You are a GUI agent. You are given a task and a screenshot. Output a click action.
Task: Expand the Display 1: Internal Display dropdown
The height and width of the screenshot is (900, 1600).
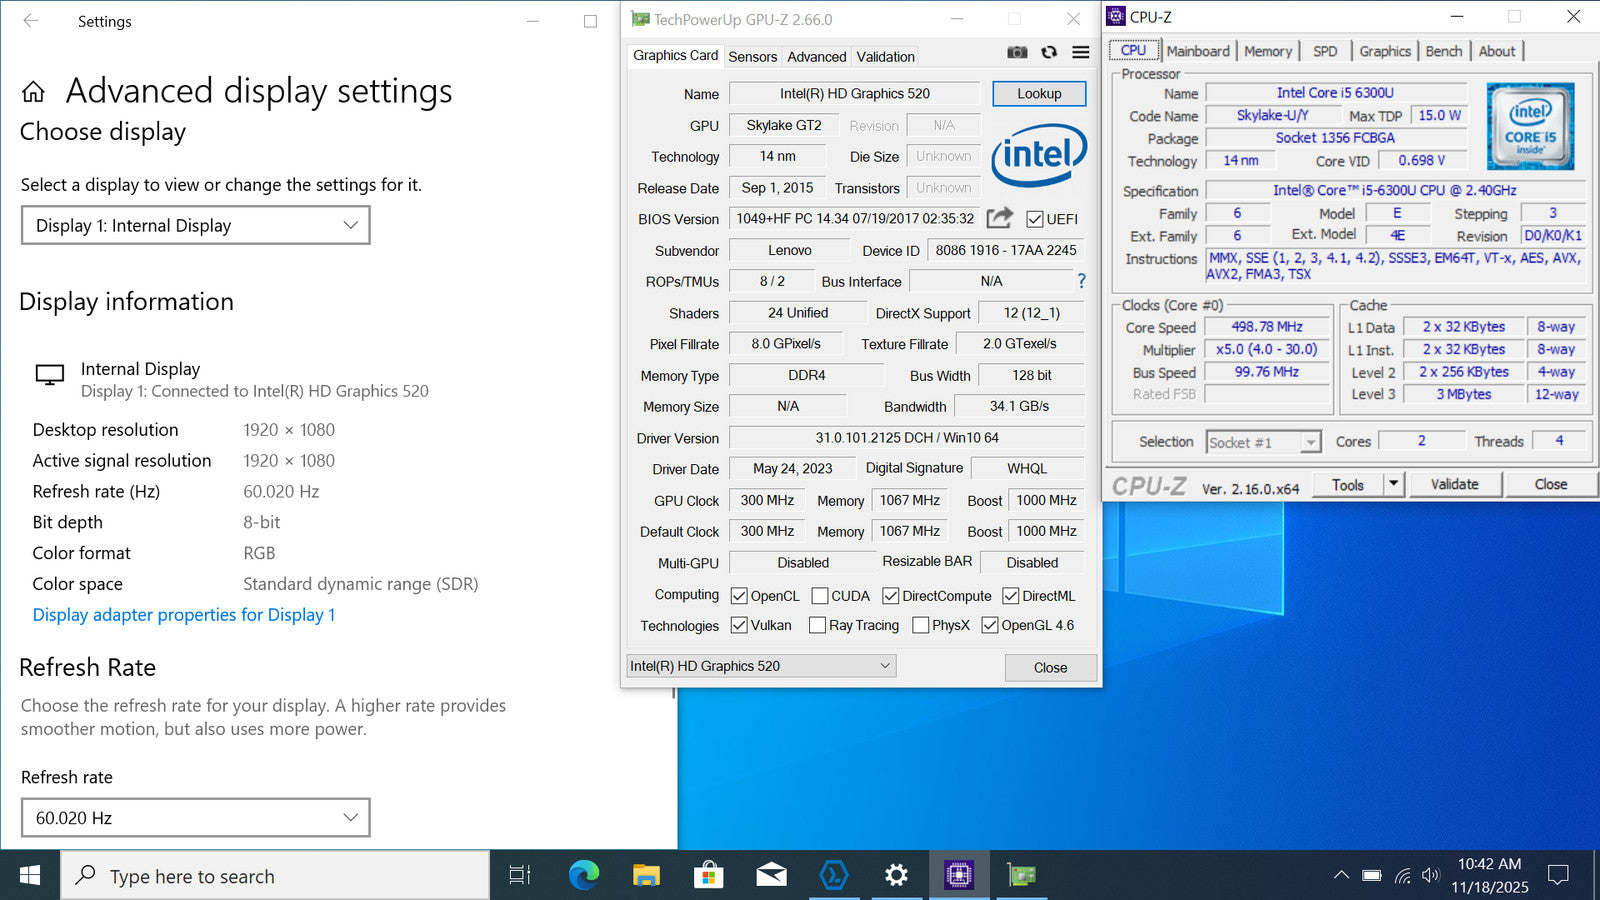coord(196,225)
